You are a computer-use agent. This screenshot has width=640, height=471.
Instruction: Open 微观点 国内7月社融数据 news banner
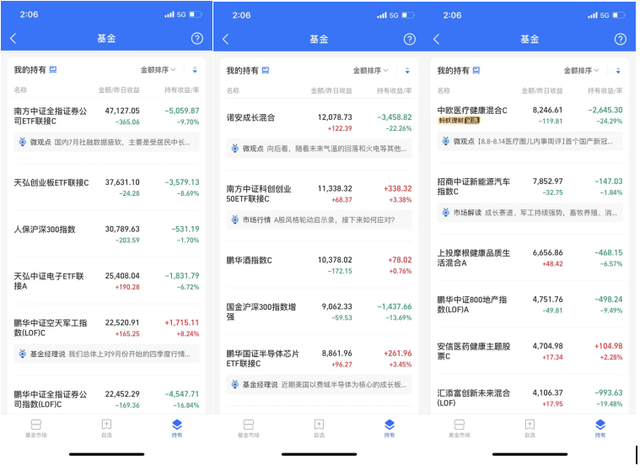click(107, 142)
